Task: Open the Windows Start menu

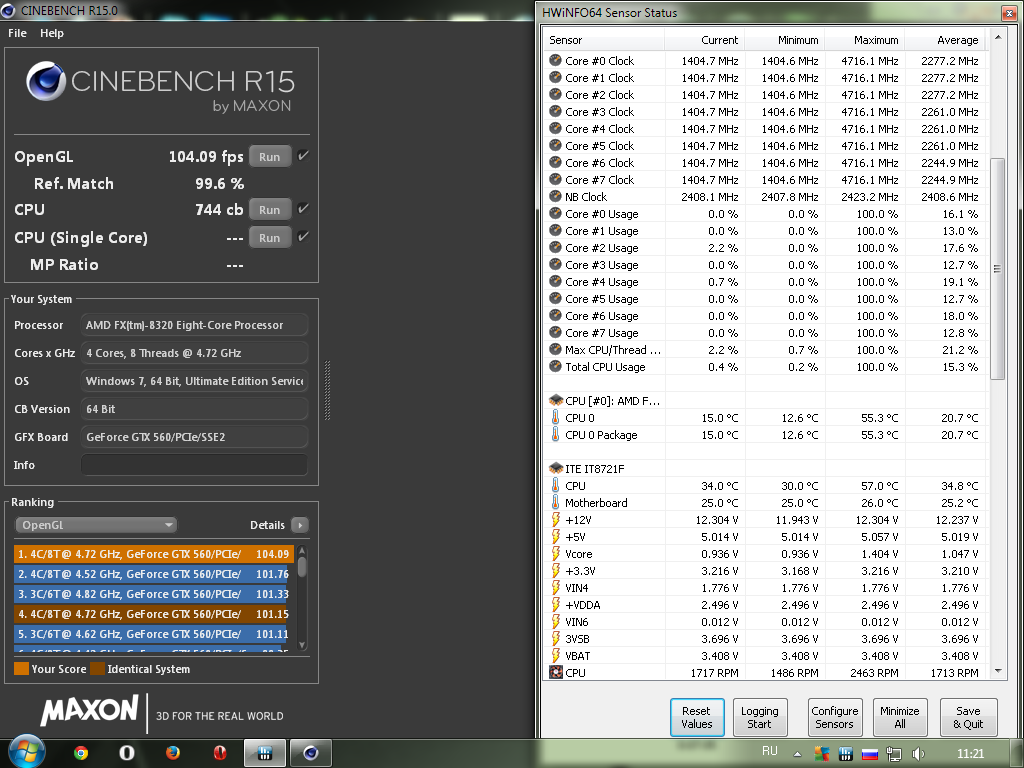Action: [25, 752]
